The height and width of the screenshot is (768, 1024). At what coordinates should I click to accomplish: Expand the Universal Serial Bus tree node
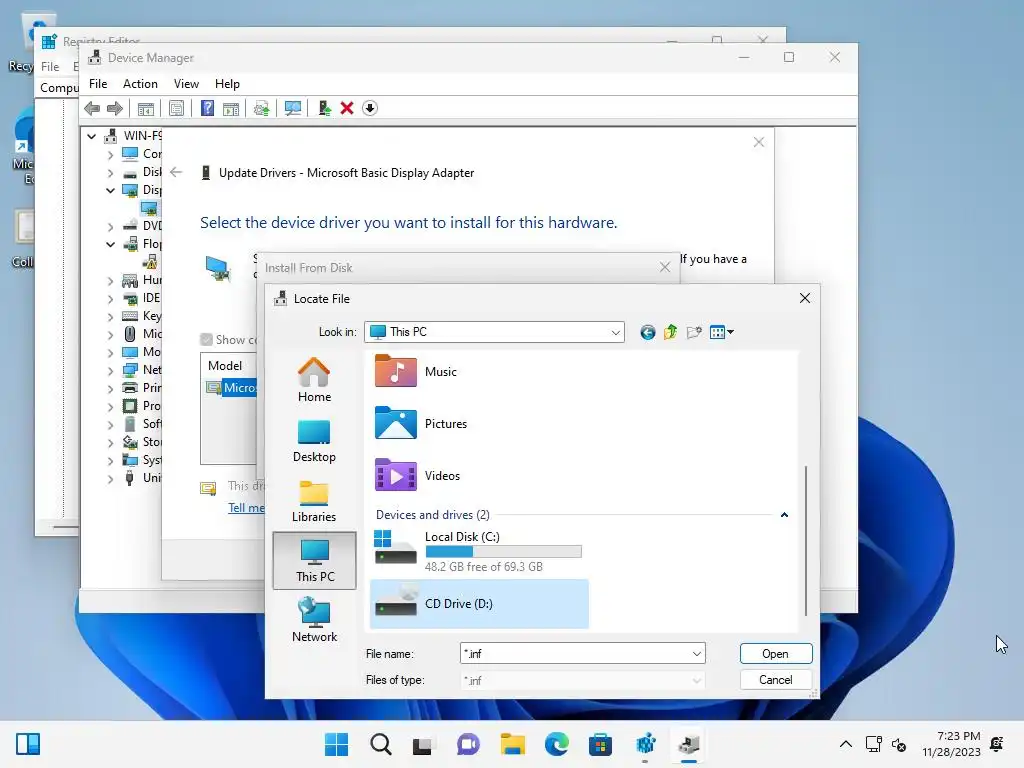pos(110,478)
